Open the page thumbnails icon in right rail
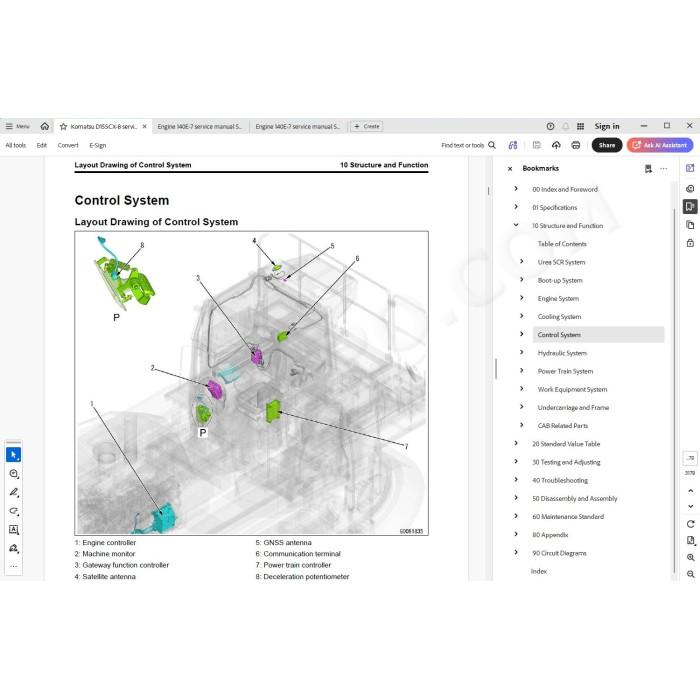 click(x=690, y=225)
